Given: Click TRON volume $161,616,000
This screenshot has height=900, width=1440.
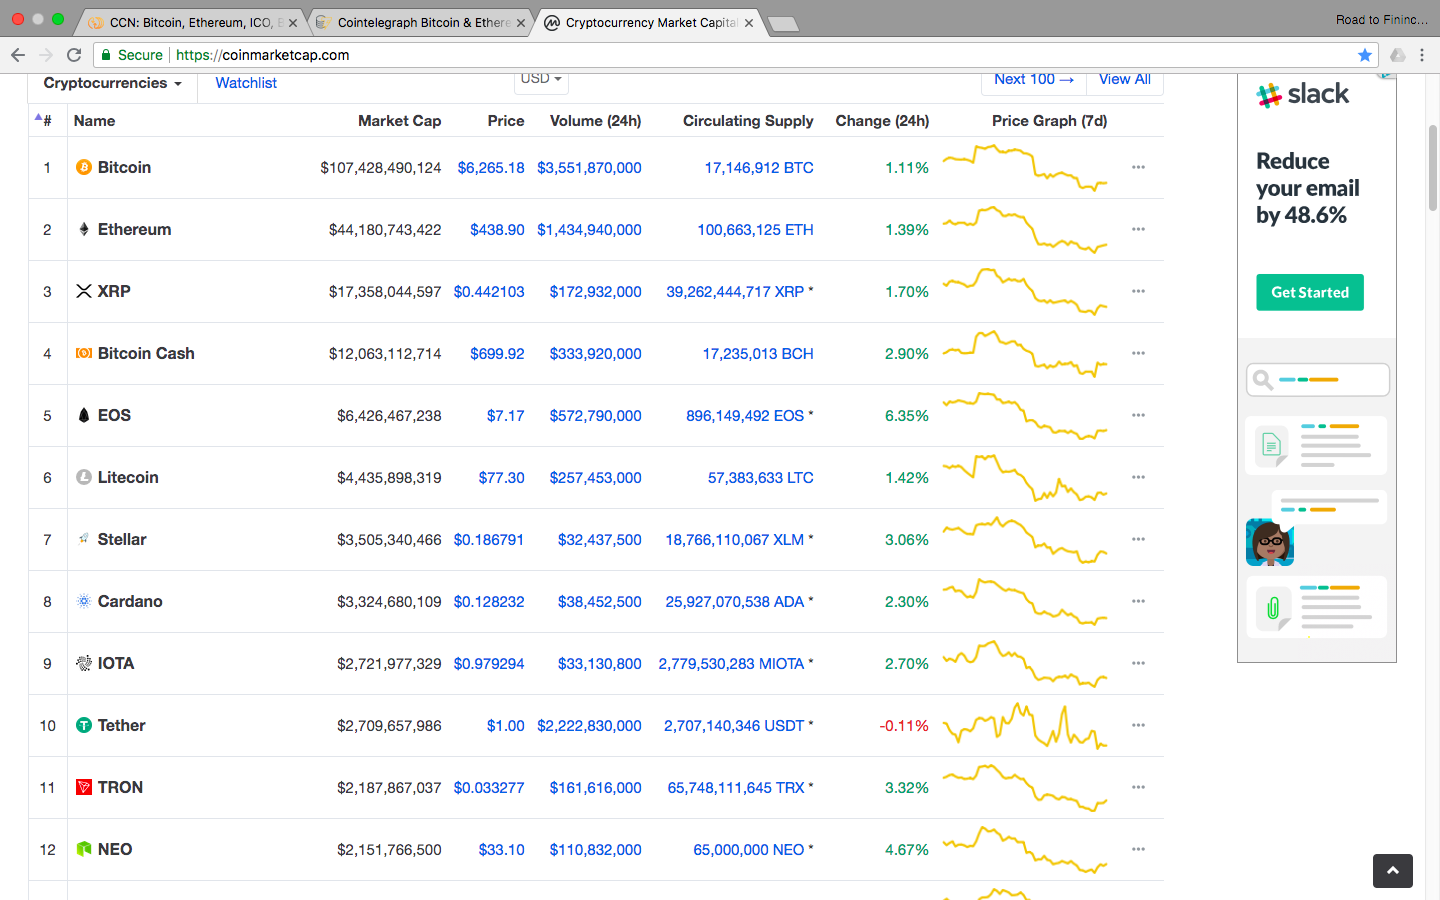Looking at the screenshot, I should tap(595, 787).
